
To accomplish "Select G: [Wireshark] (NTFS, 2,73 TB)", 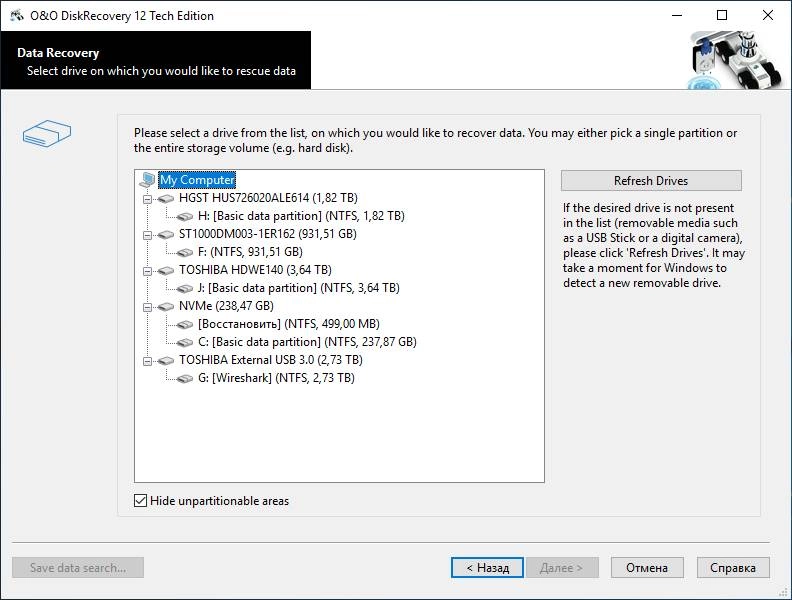I will [x=276, y=378].
